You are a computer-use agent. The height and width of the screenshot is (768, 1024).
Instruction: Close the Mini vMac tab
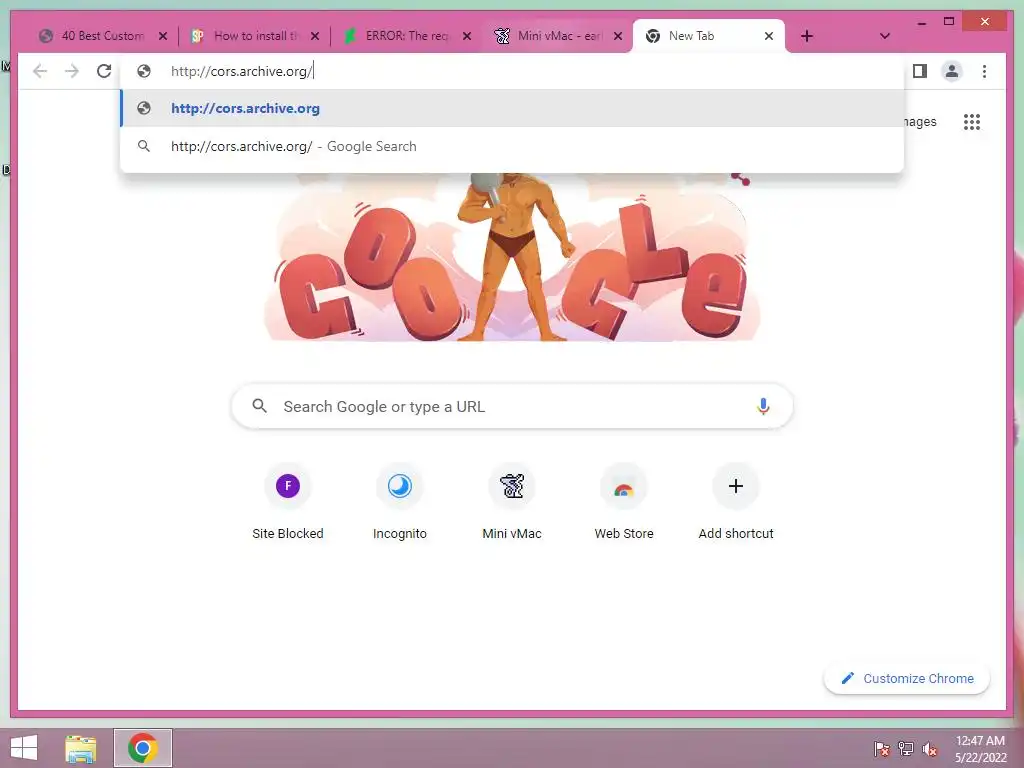618,36
